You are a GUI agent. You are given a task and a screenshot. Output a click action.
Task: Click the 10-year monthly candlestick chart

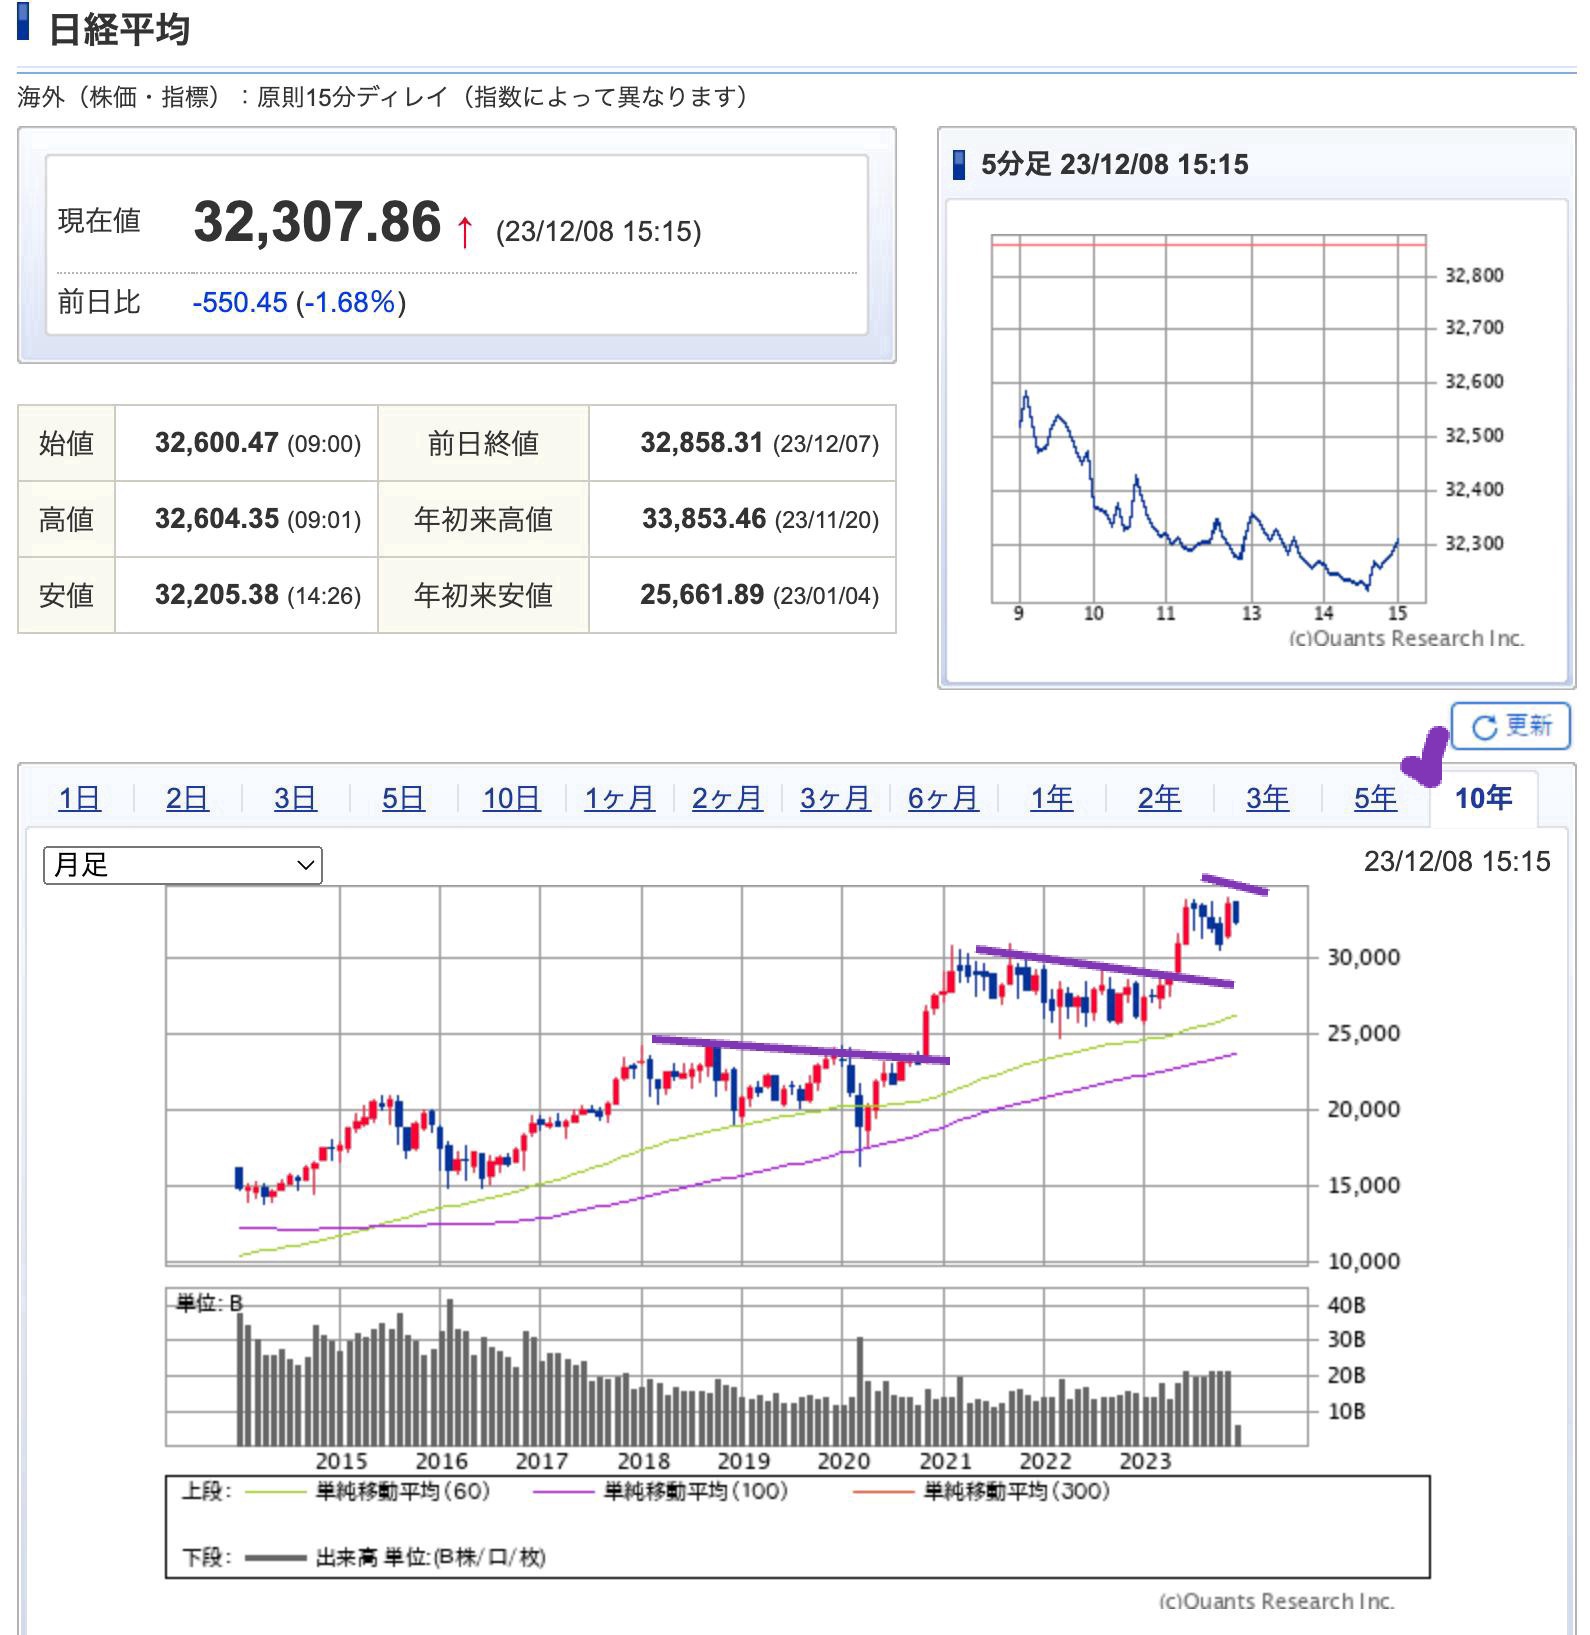737,1075
